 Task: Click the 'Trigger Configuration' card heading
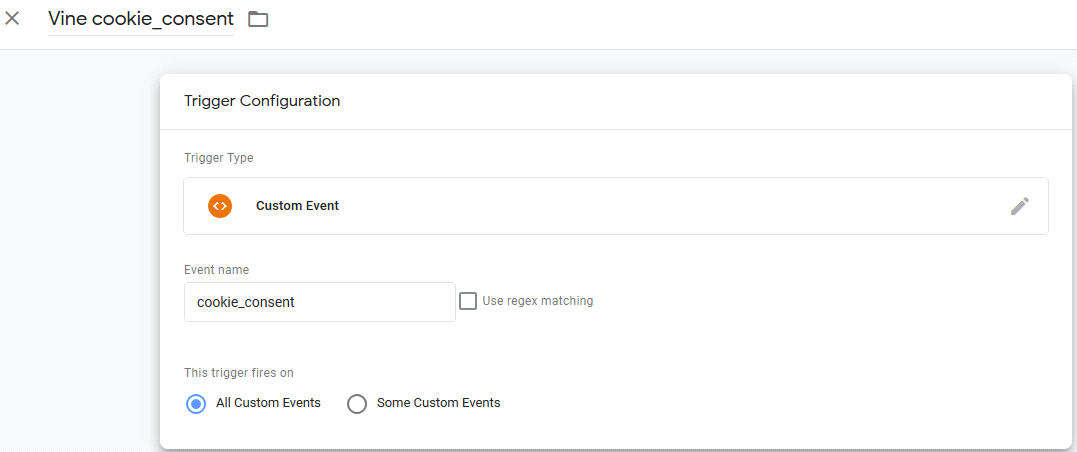click(262, 101)
